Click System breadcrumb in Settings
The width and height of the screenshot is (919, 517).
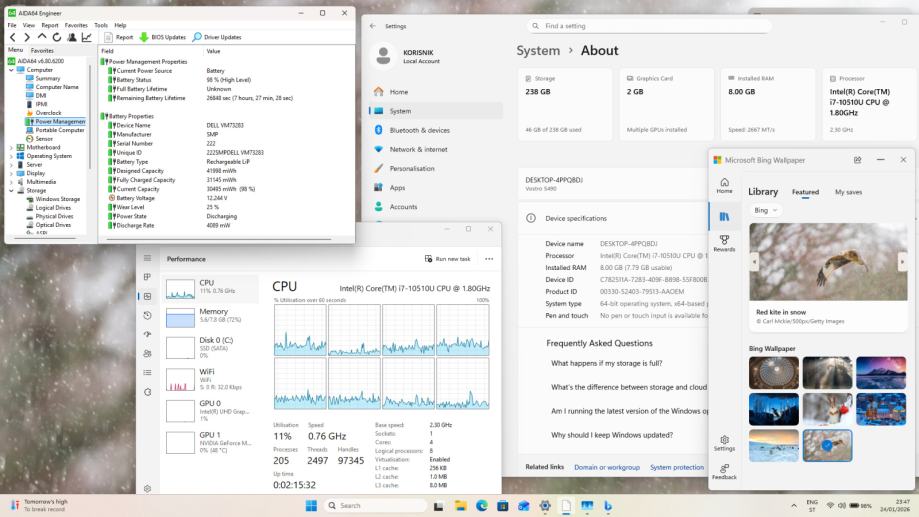(x=538, y=50)
